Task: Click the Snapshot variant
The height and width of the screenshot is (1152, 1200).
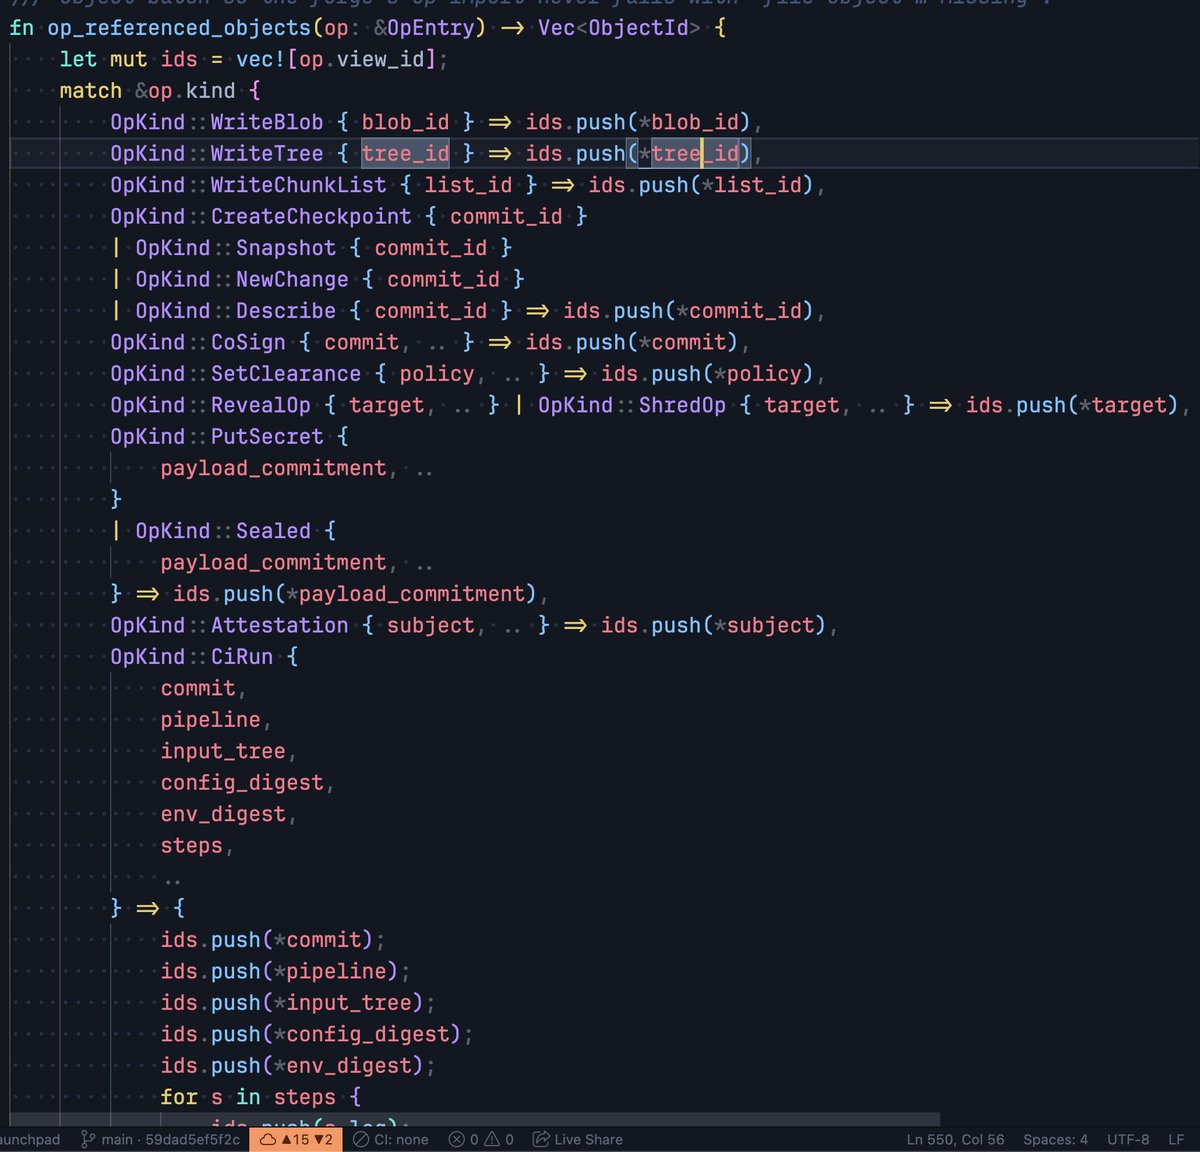Action: pos(286,248)
